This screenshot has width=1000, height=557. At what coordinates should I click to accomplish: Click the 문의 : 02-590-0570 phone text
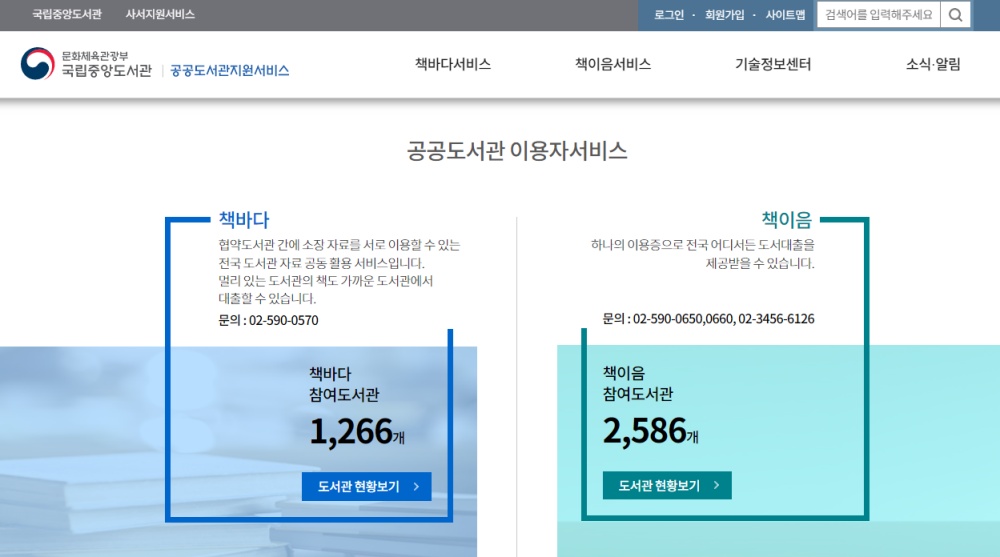pyautogui.click(x=268, y=320)
